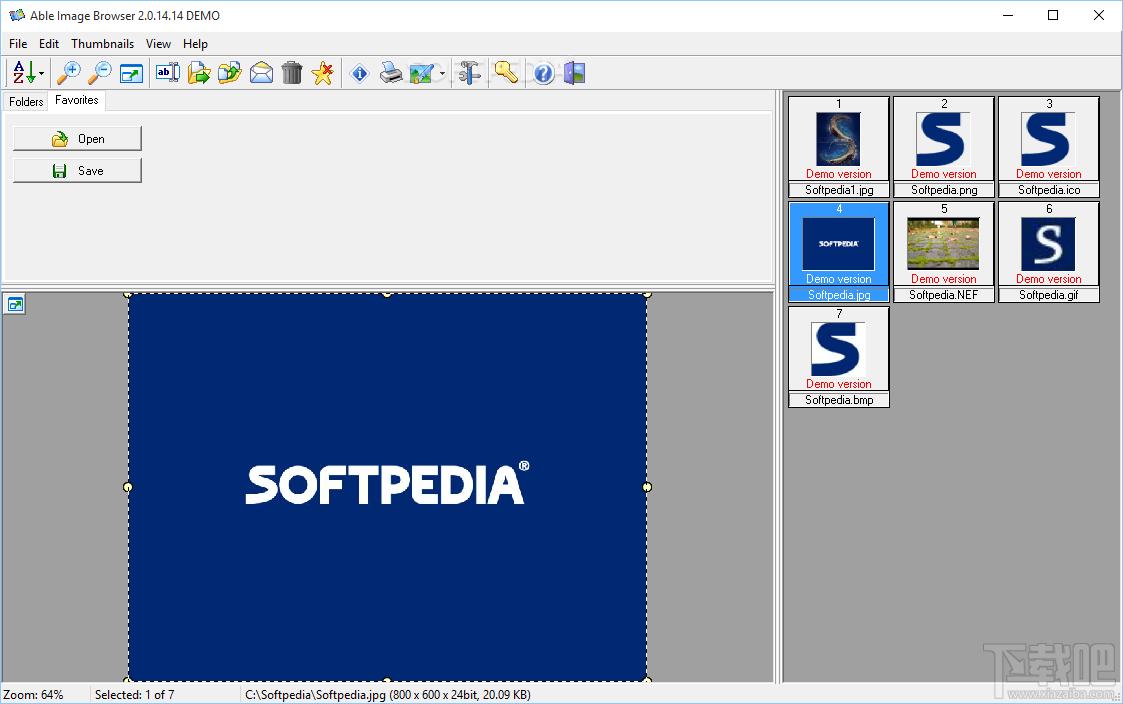Select thumbnail number 4 Softpedia.jpg

click(x=839, y=251)
